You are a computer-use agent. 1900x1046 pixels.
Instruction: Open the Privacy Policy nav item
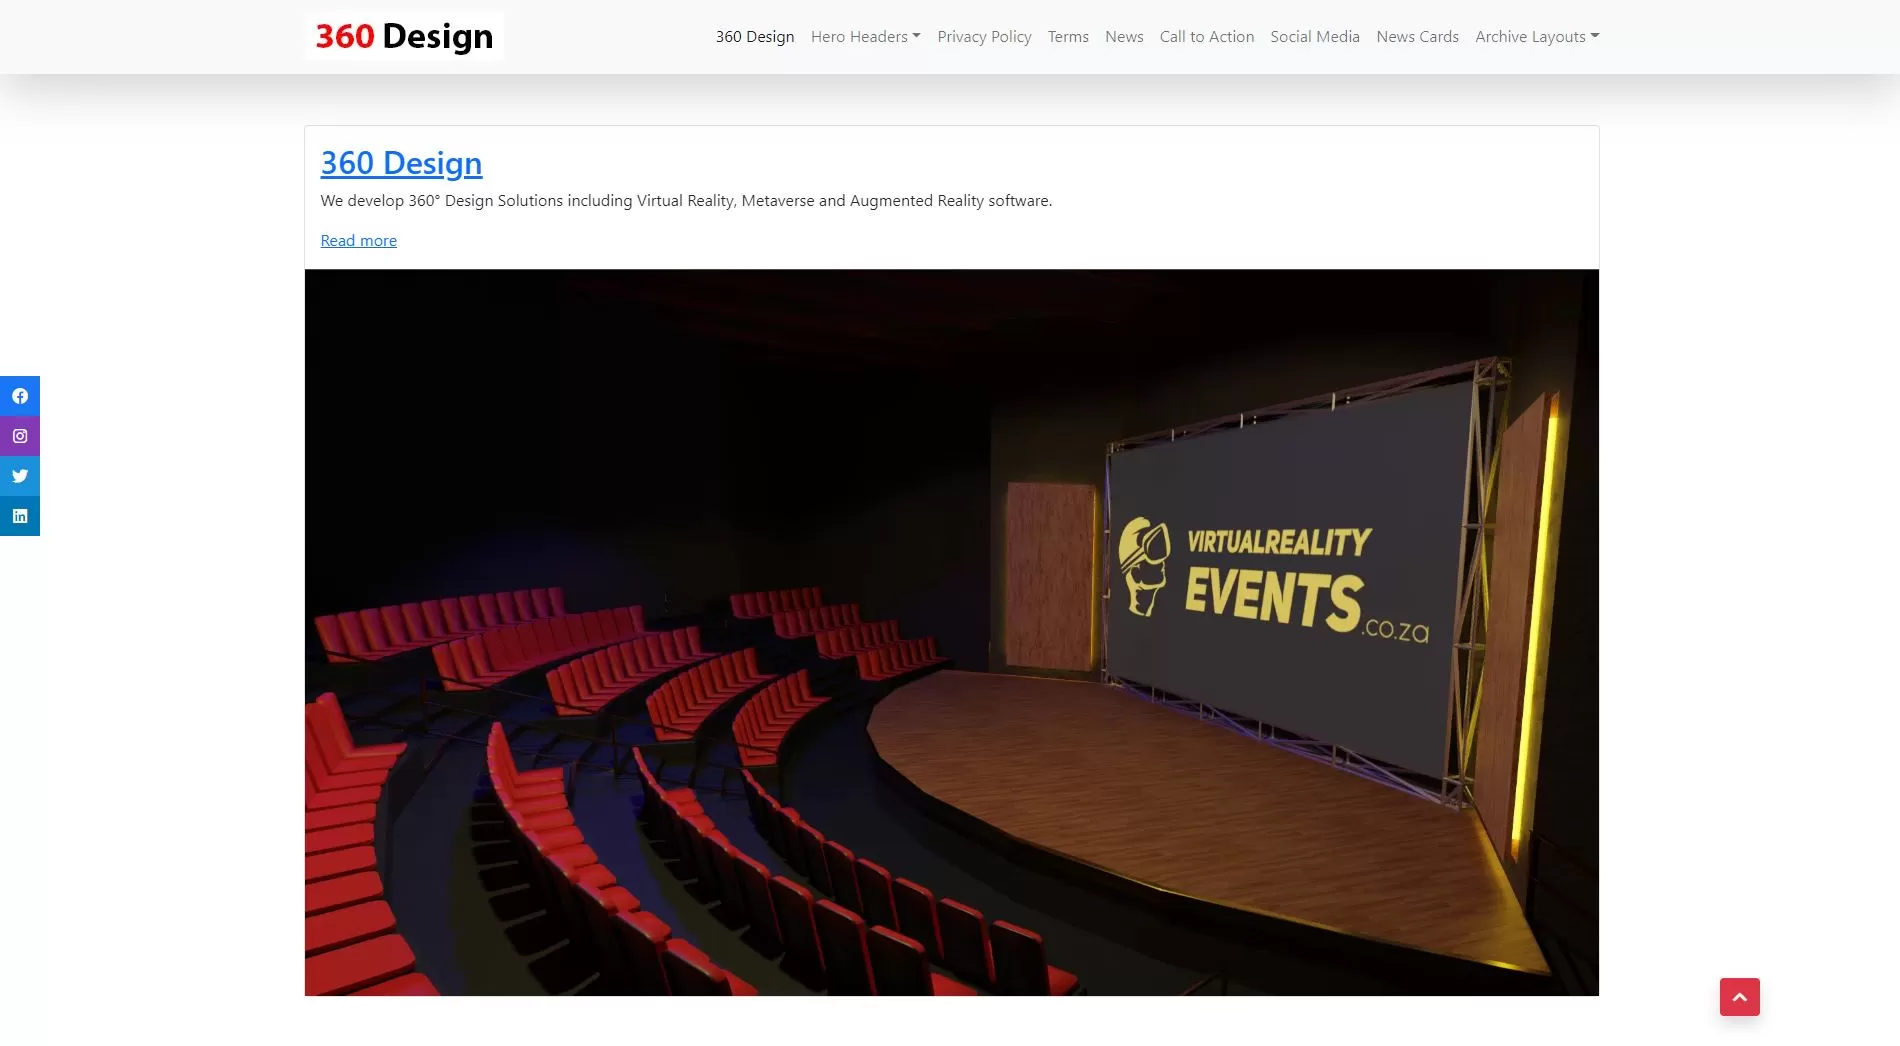tap(984, 37)
